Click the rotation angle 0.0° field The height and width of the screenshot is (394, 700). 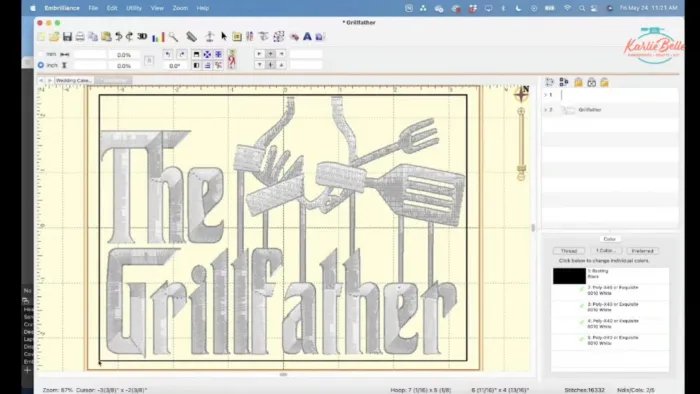coord(175,65)
